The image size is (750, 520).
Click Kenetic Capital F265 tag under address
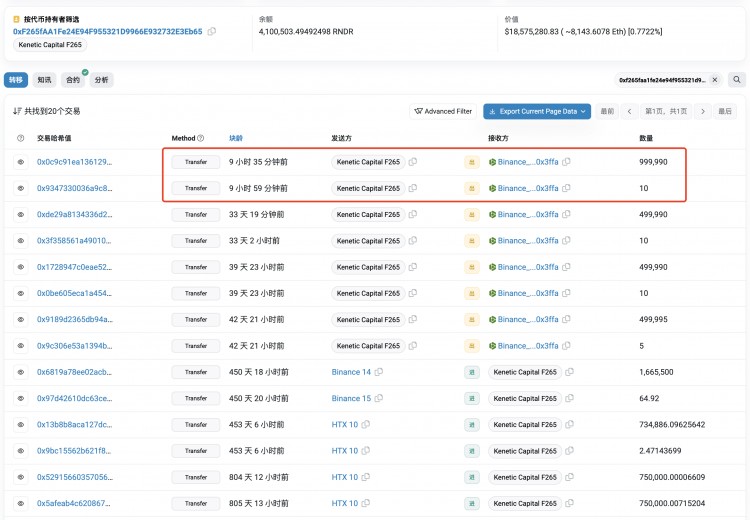pos(50,45)
